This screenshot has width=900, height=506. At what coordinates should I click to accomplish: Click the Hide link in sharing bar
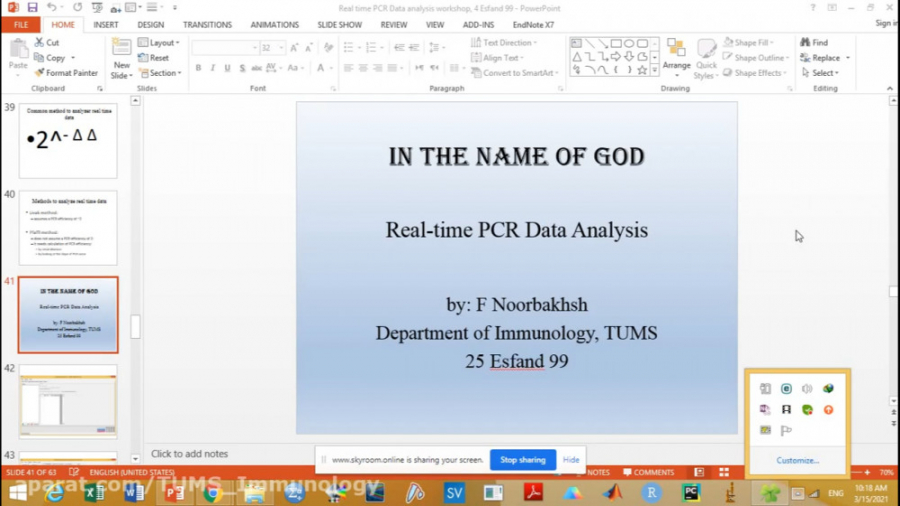point(571,460)
